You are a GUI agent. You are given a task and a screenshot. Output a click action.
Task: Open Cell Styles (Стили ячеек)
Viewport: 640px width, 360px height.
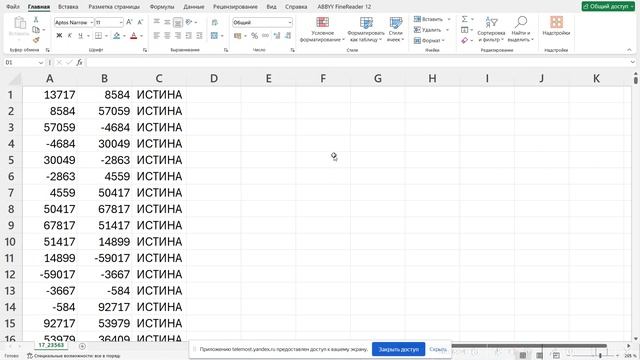(x=396, y=29)
